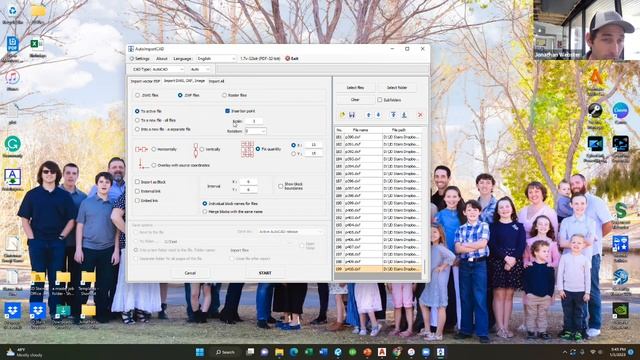Viewport: 640px width, 360px height.
Task: Select DWG files radio button
Action: point(138,95)
